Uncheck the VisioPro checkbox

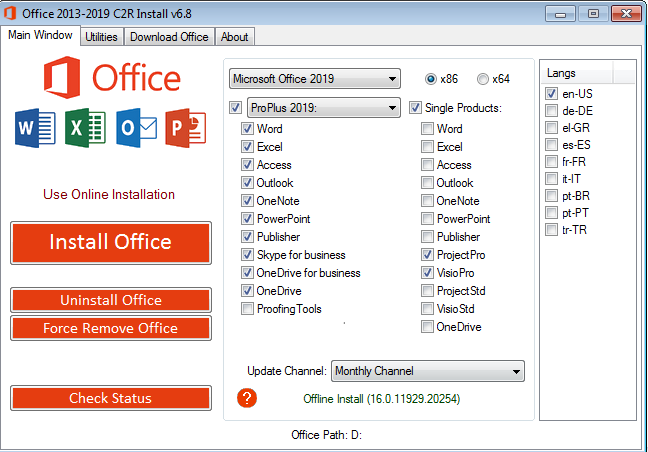click(x=427, y=273)
